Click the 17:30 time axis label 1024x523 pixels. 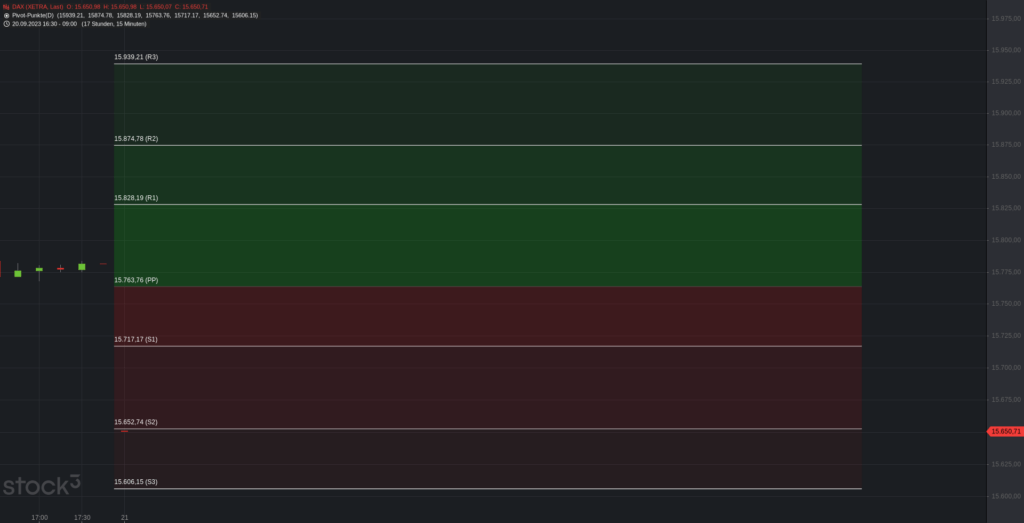point(82,518)
